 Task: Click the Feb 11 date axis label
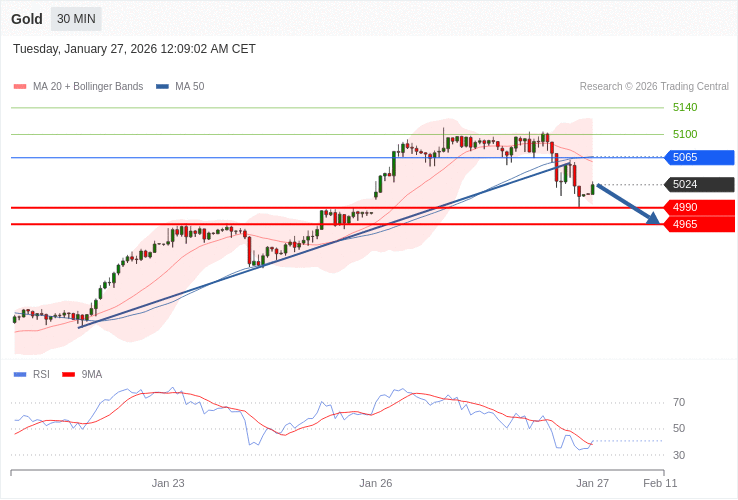(x=660, y=483)
